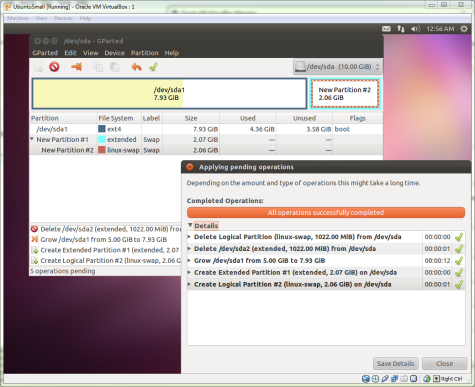Screen dimensions: 475x387
Task: Click checkmark for Delete Logical Partition operation
Action: (459, 237)
